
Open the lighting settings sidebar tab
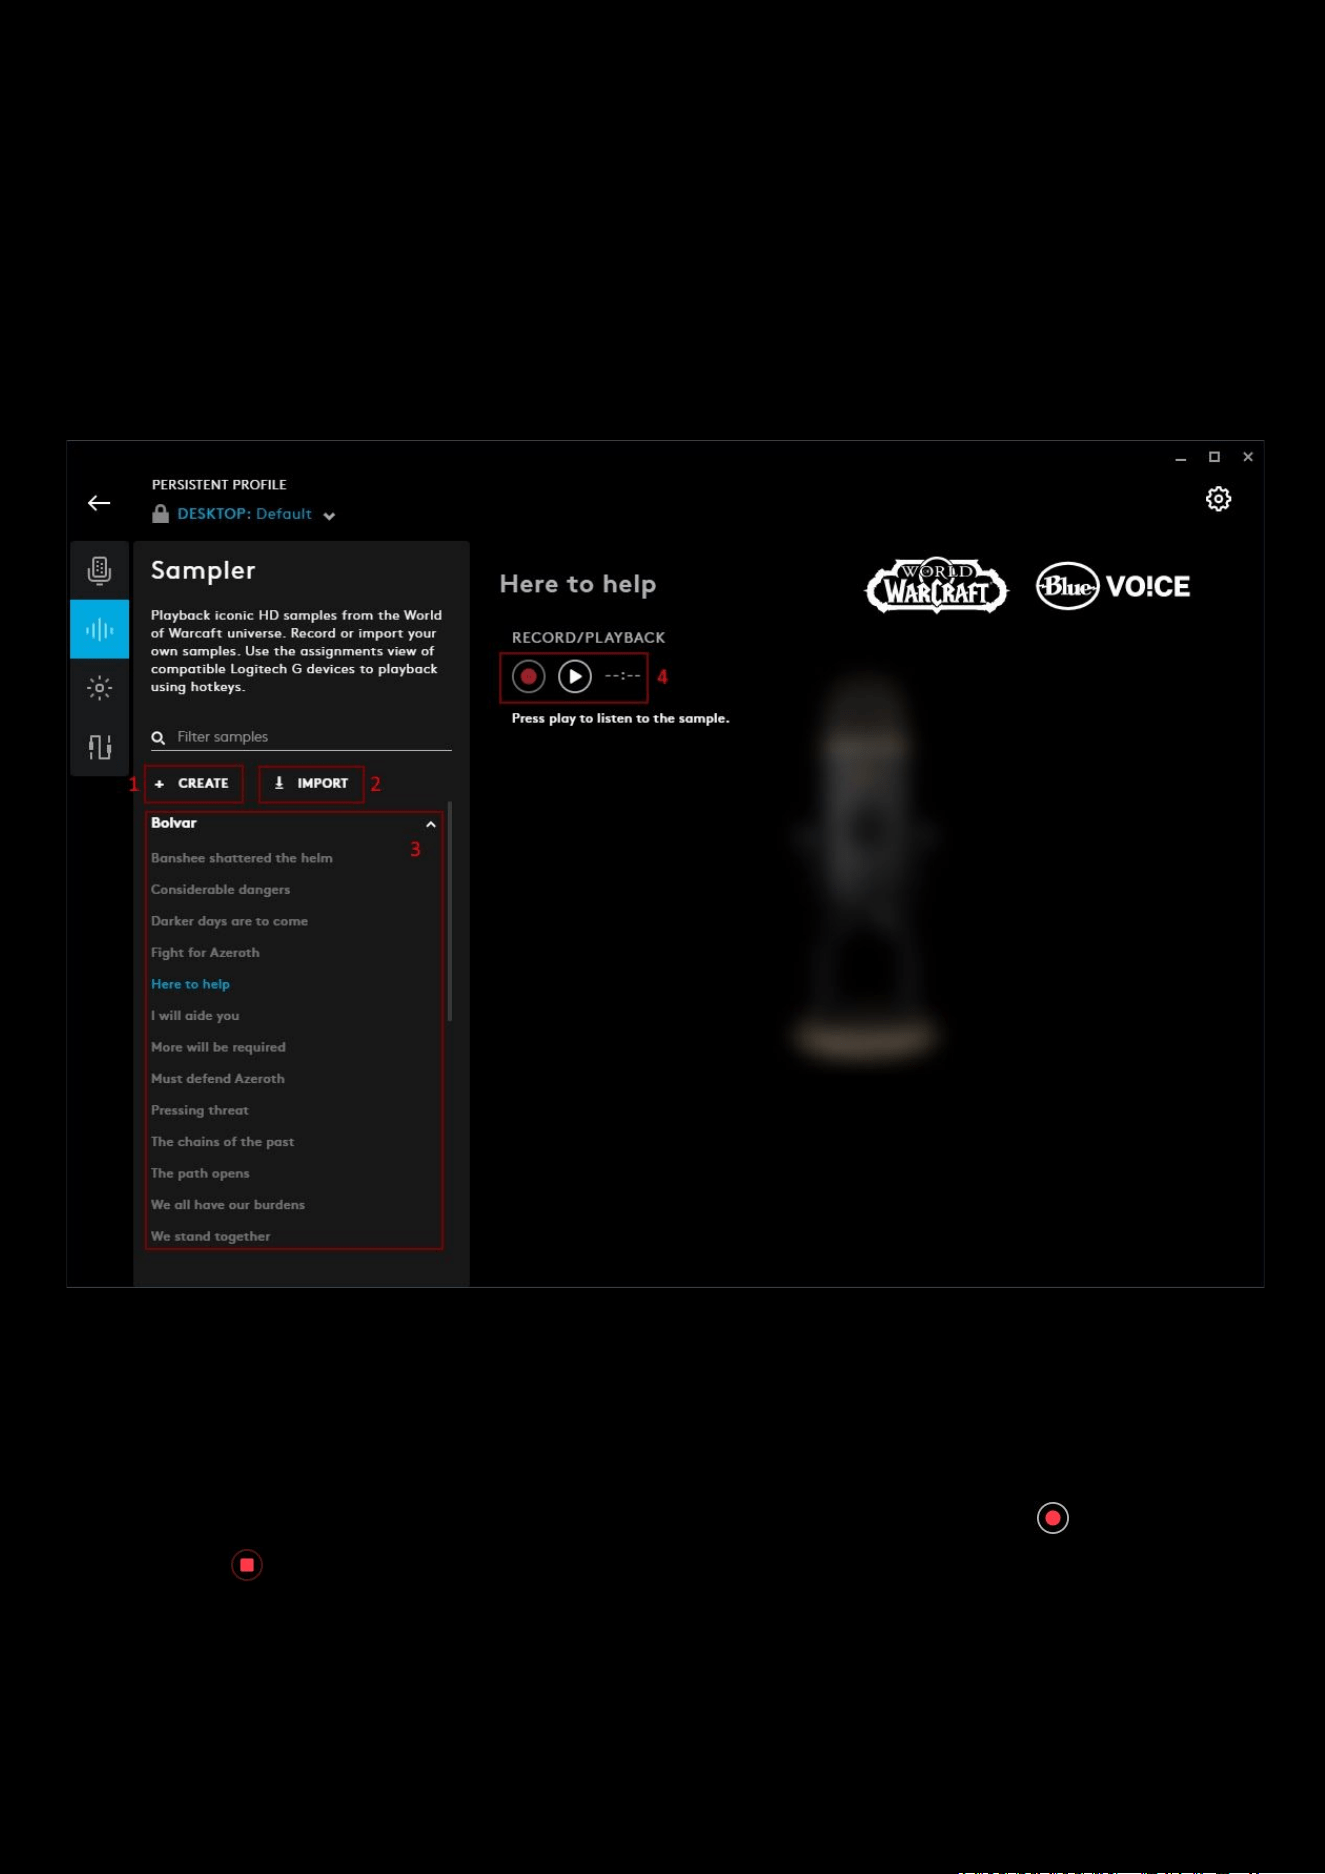coord(99,687)
